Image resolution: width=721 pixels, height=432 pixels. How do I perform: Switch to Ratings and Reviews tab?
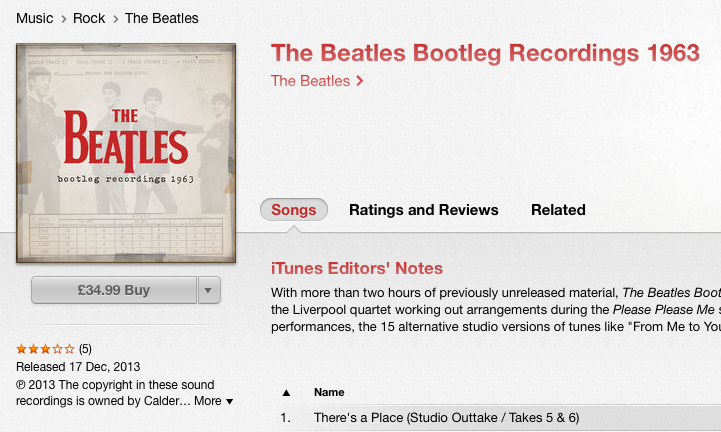pyautogui.click(x=423, y=210)
